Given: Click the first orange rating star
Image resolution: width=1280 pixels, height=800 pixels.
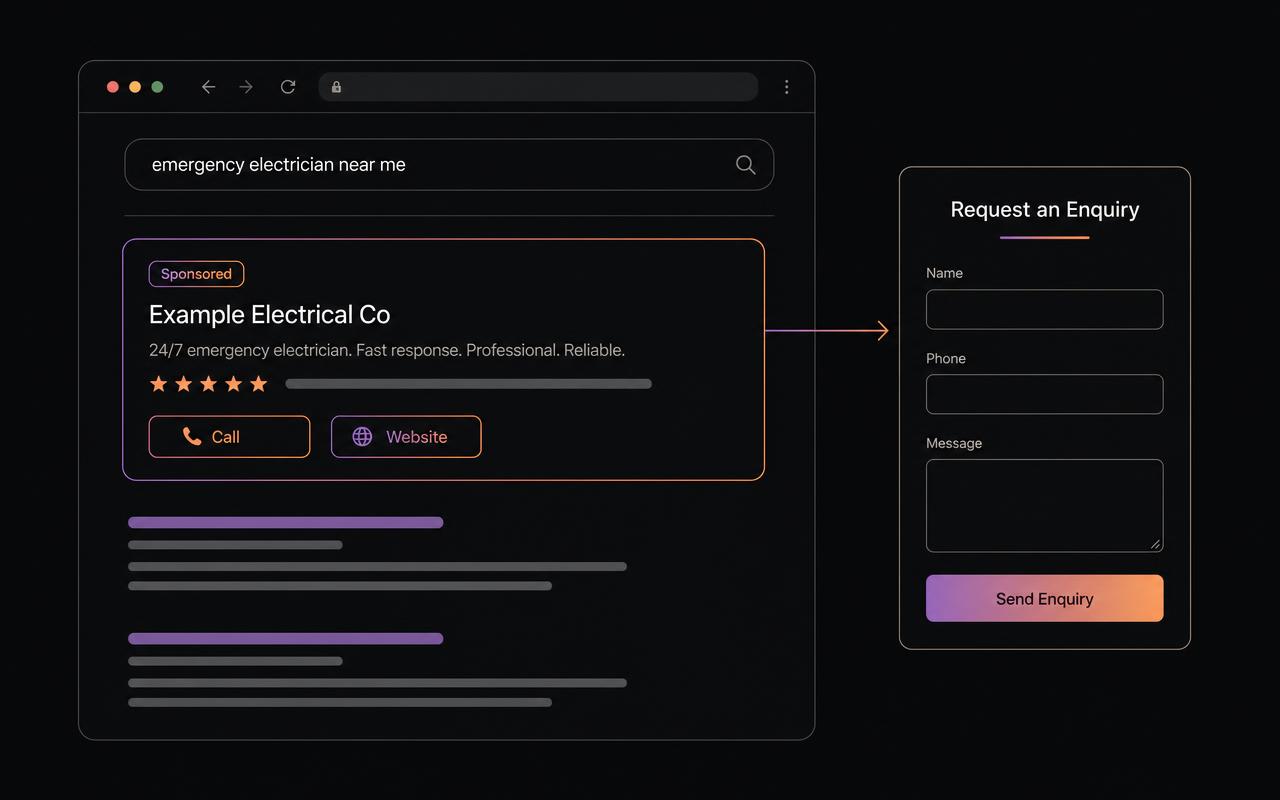Looking at the screenshot, I should 158,384.
